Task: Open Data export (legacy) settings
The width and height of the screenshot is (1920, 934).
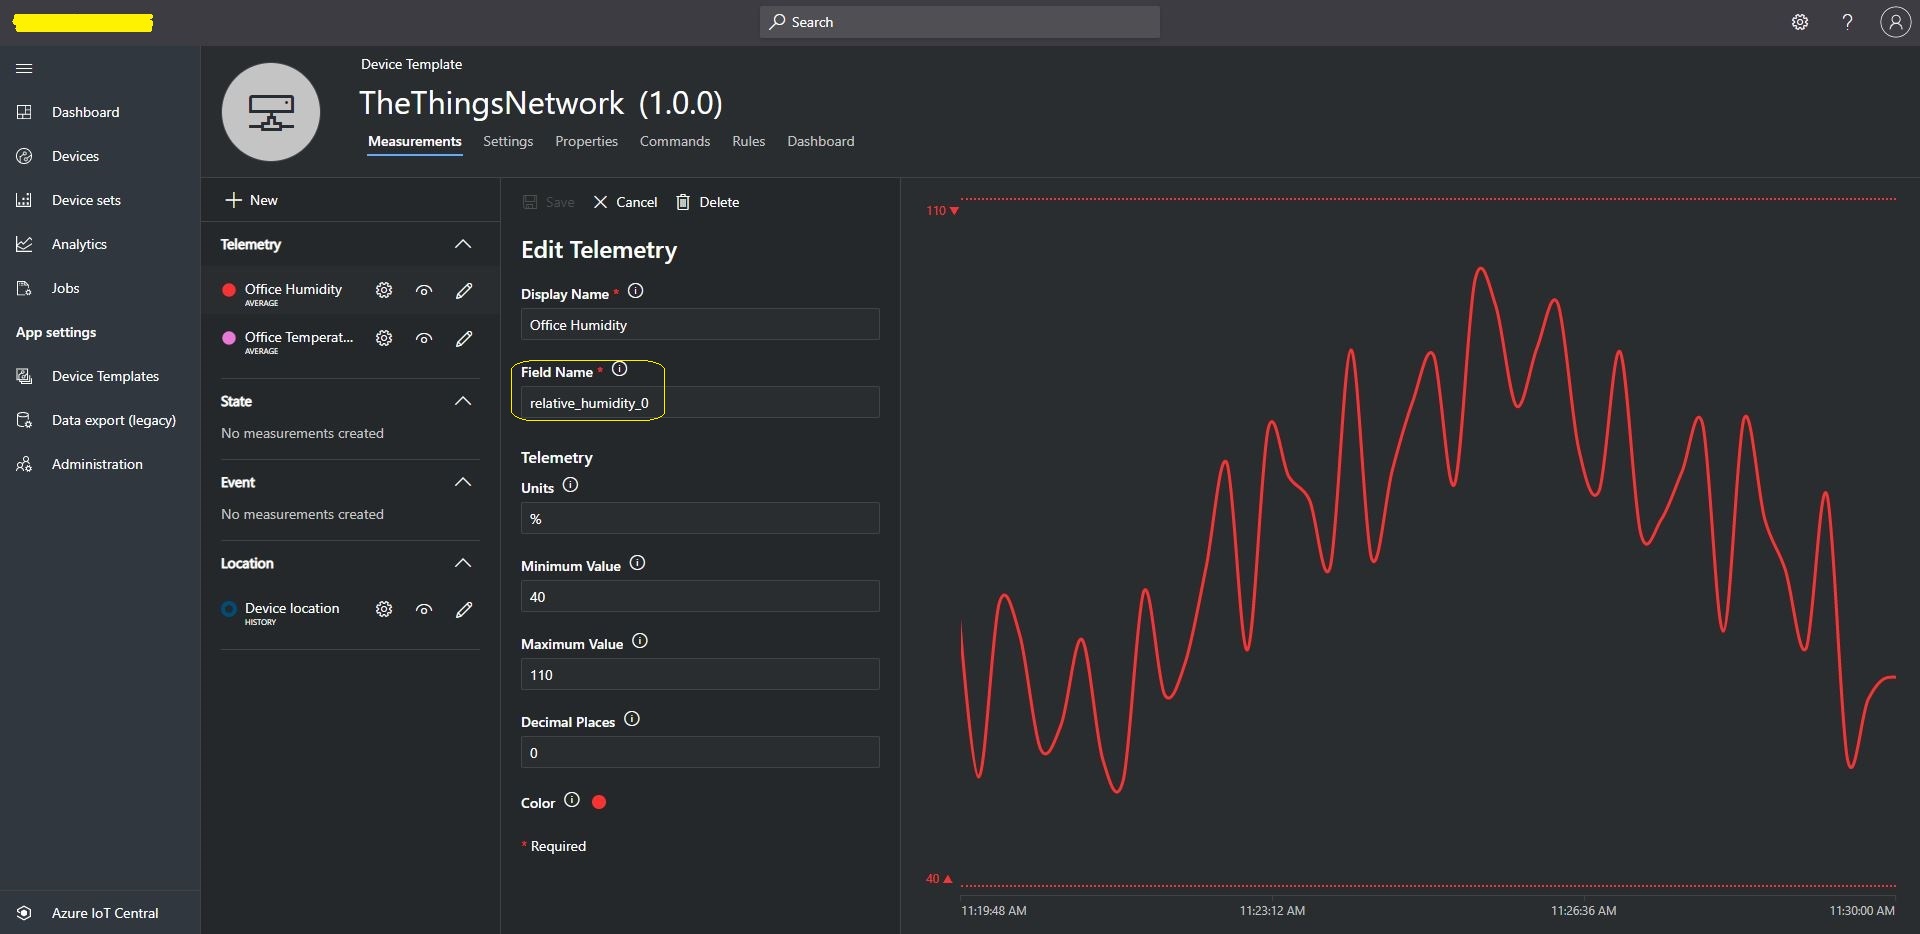Action: tap(113, 419)
